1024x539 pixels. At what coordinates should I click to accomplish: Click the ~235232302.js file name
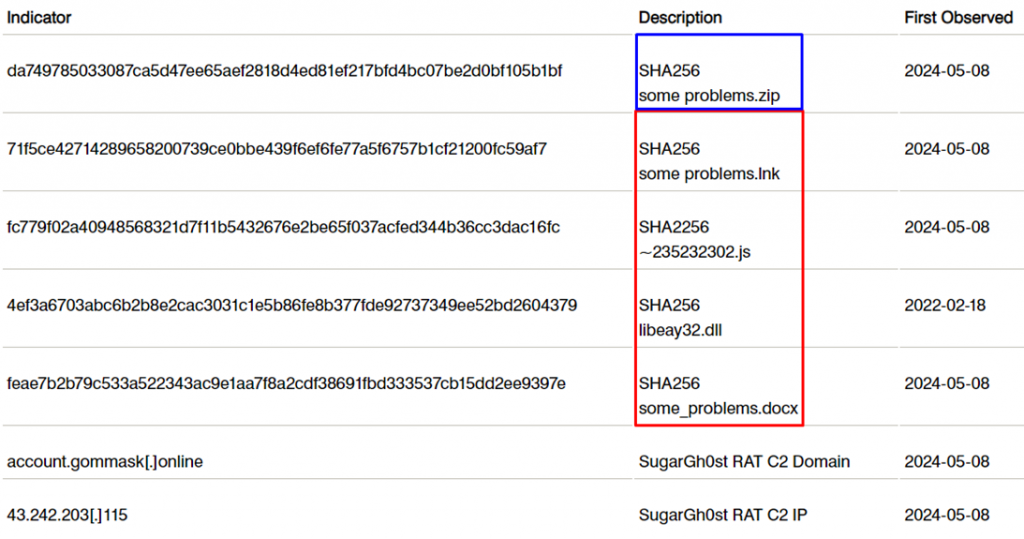click(695, 252)
